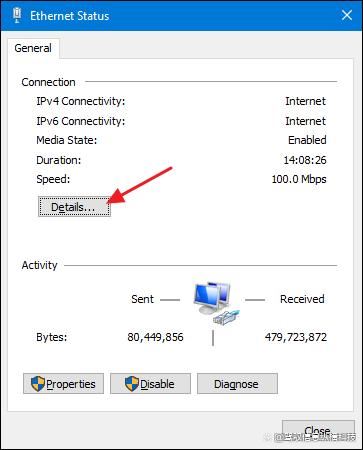
Task: Click the network computers activity icon
Action: [x=215, y=303]
